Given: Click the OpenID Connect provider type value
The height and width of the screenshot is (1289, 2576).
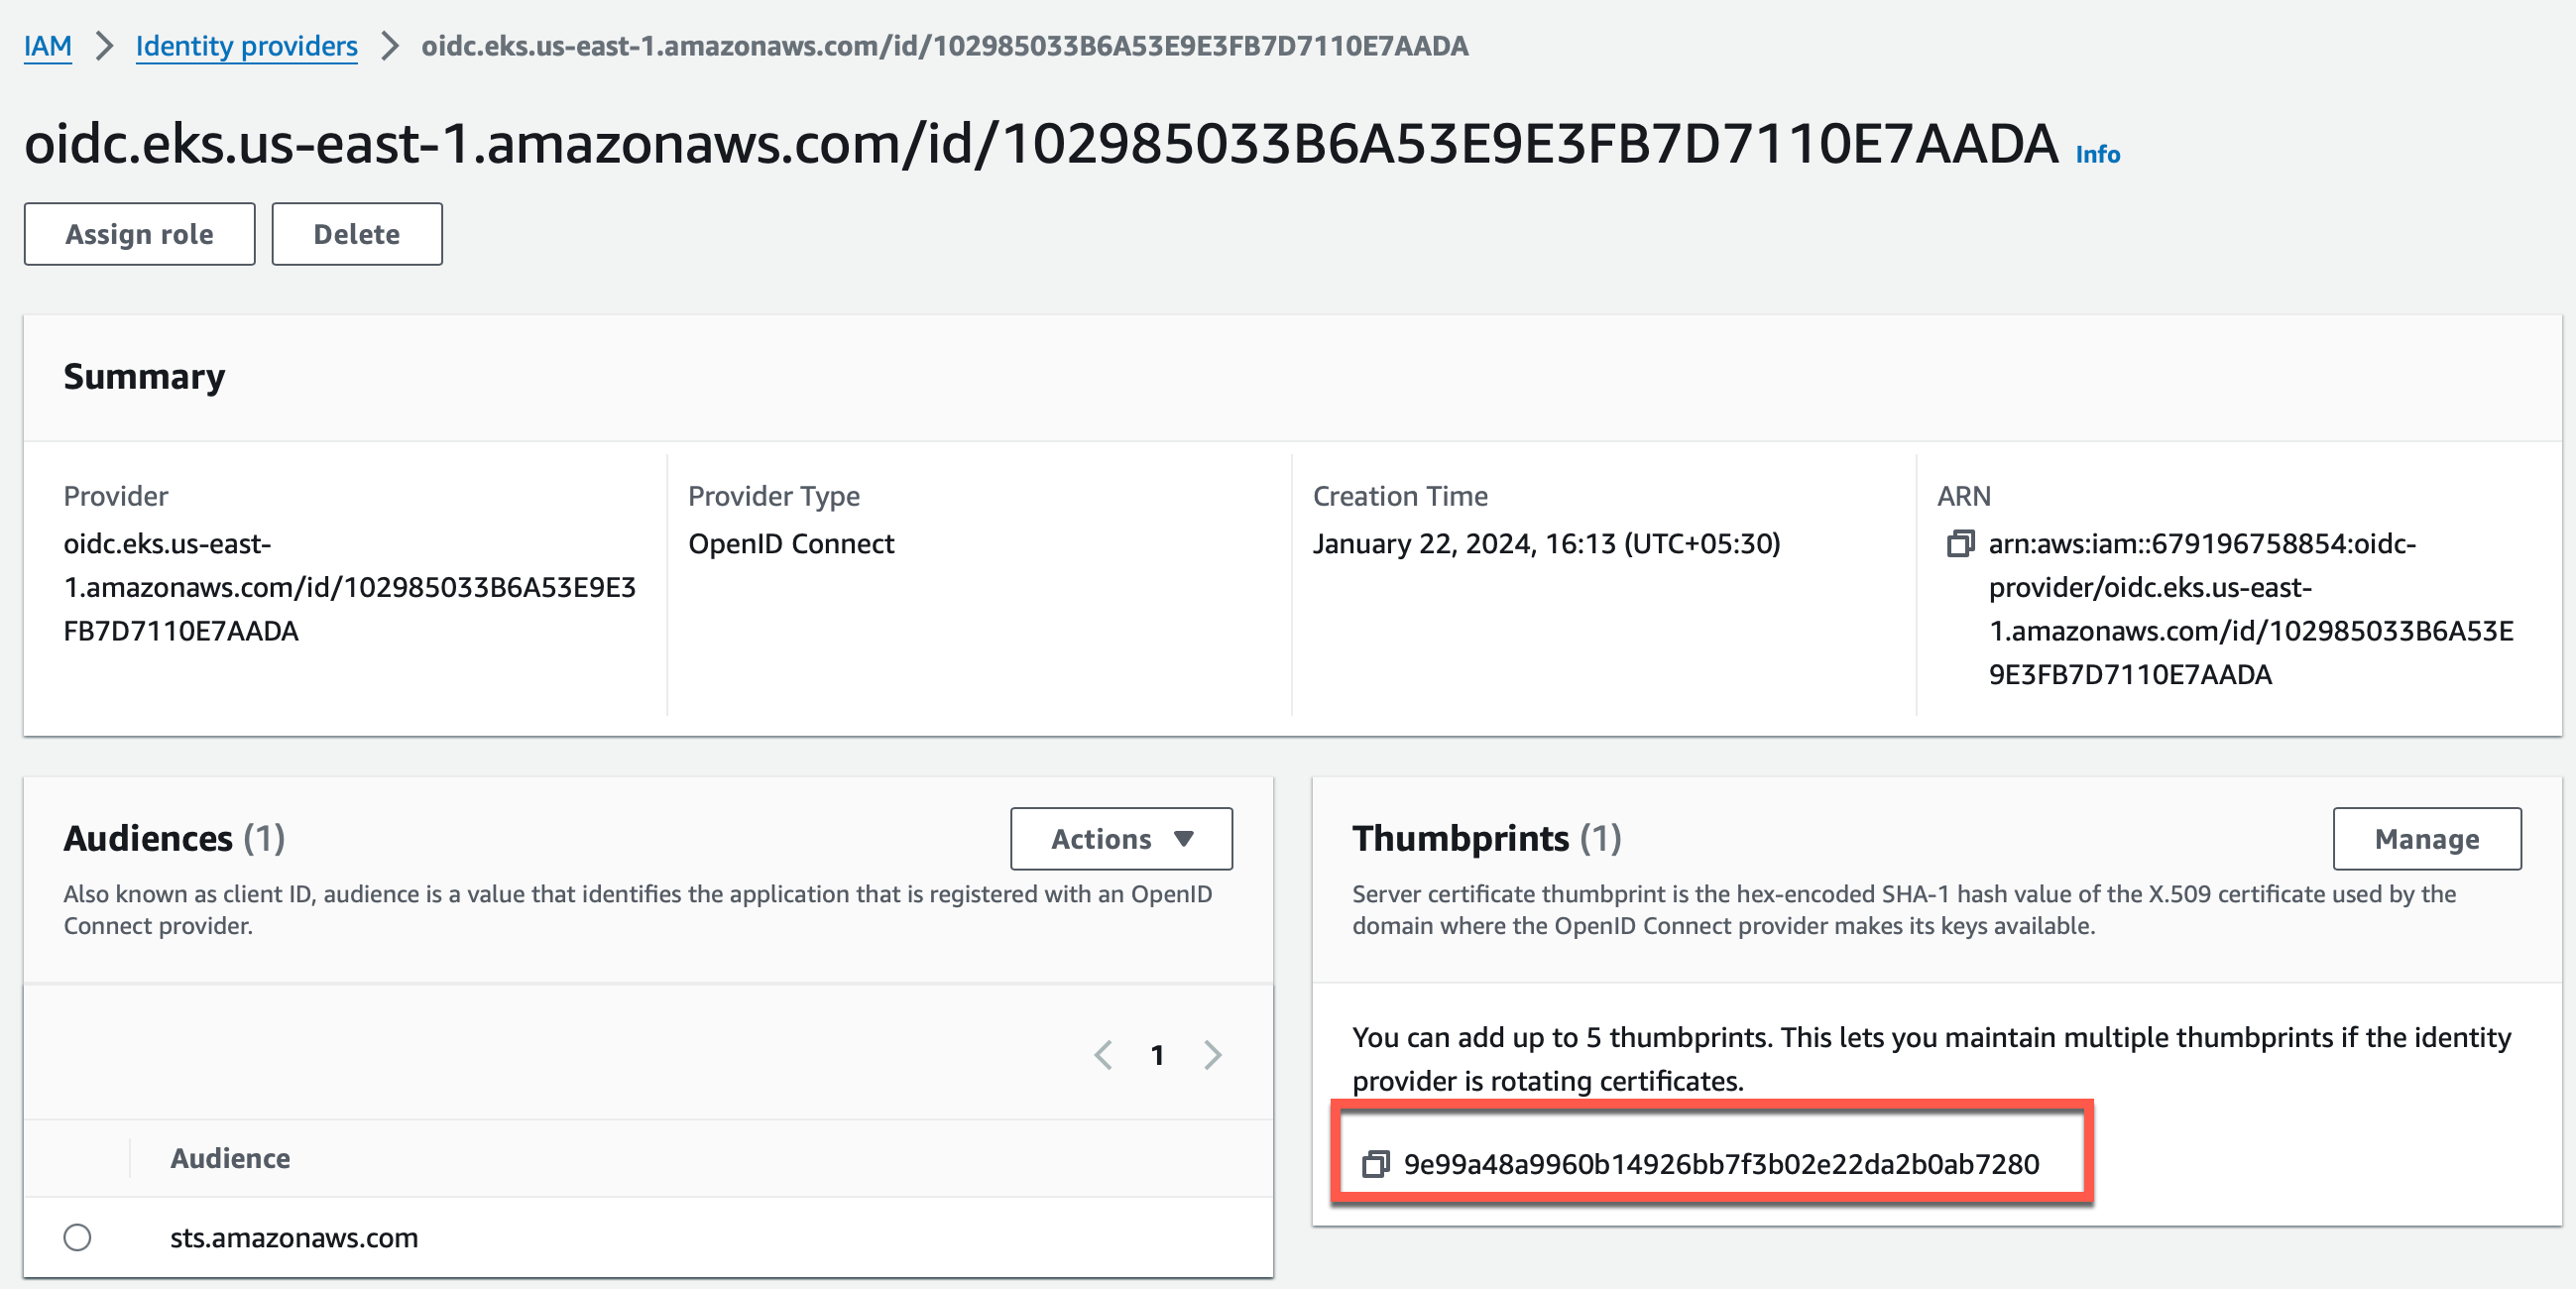Looking at the screenshot, I should [791, 544].
